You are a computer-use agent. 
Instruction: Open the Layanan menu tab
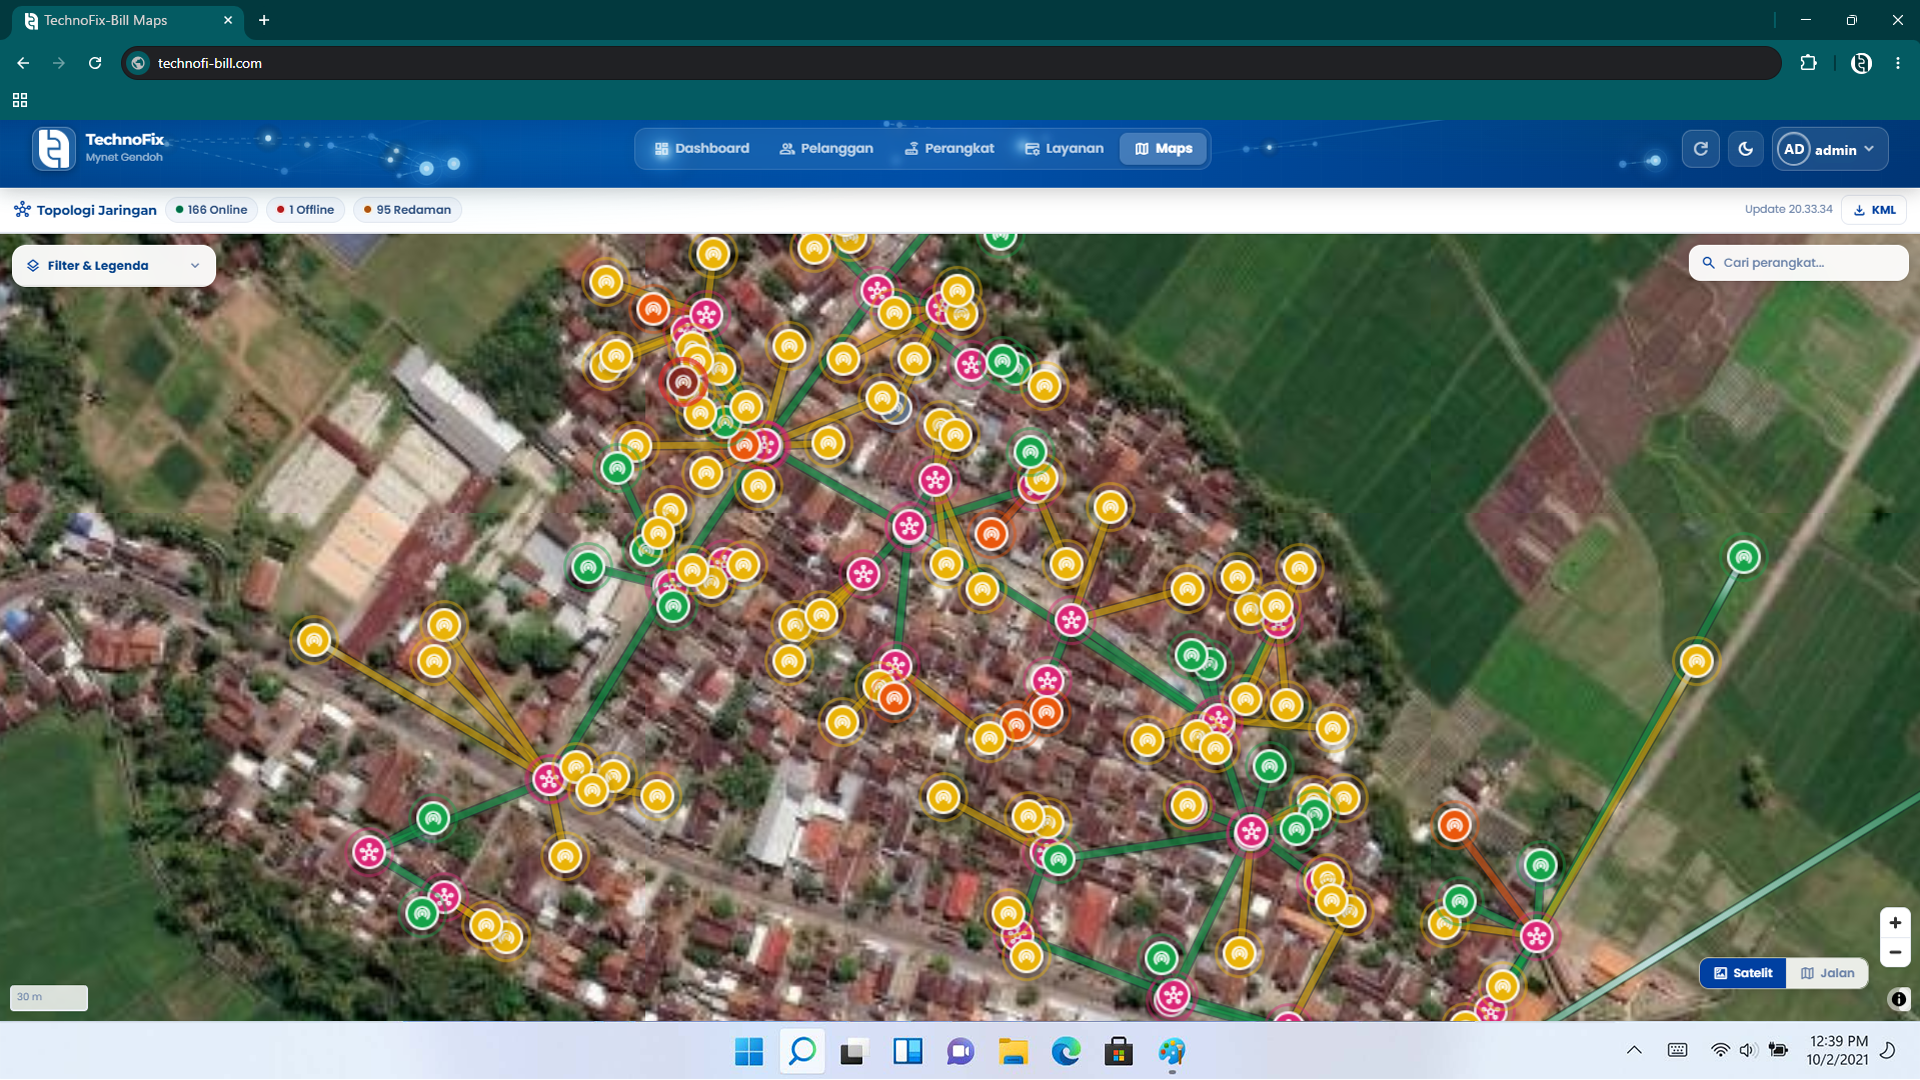tap(1064, 149)
